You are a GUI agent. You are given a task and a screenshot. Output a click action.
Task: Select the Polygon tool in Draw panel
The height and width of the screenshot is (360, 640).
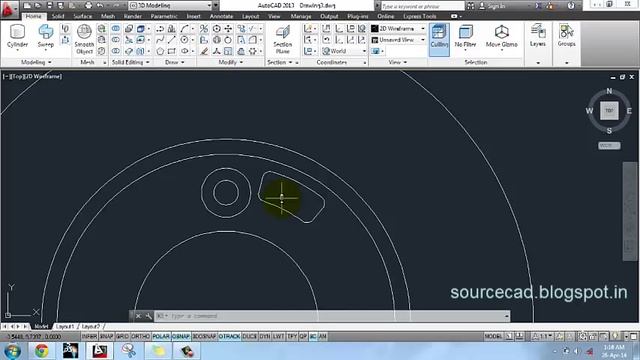160,51
